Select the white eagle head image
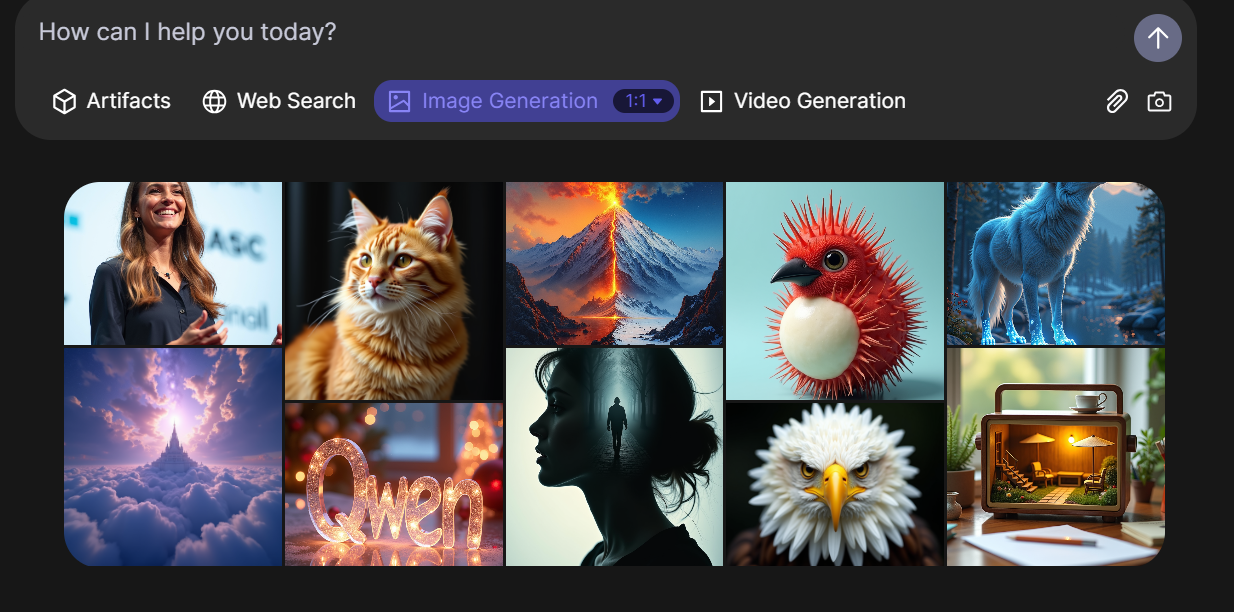The image size is (1234, 612). coord(834,485)
